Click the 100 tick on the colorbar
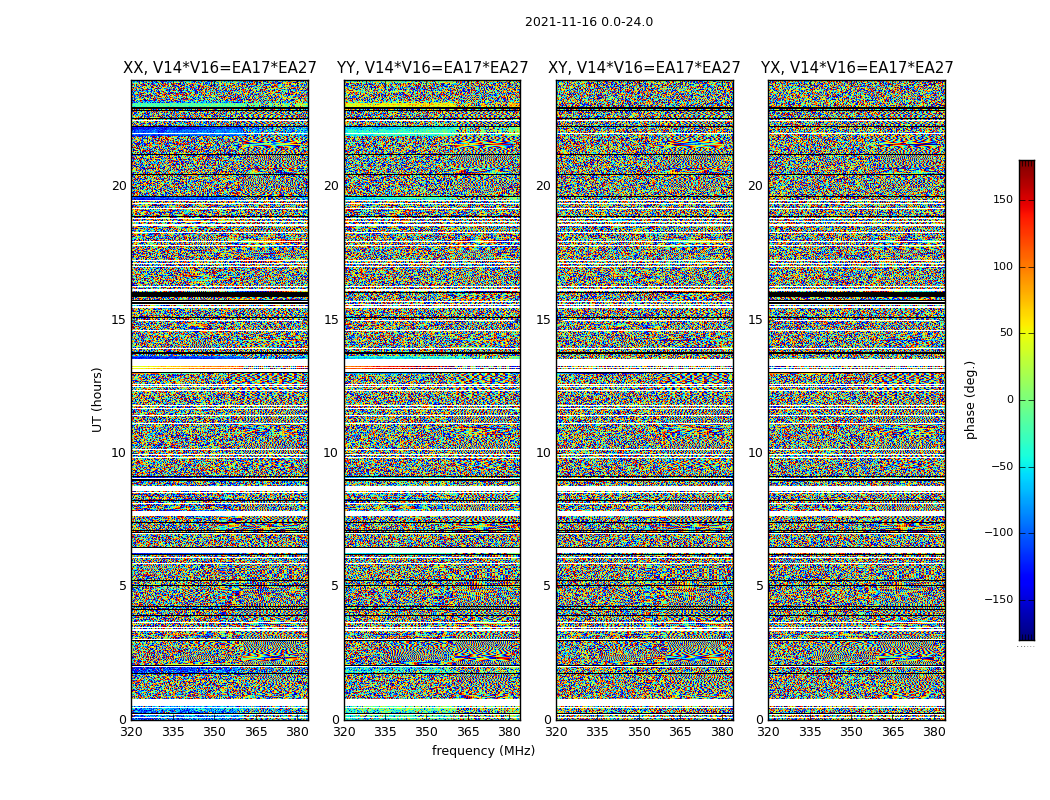Image resolution: width=1050 pixels, height=800 pixels. click(x=1003, y=266)
